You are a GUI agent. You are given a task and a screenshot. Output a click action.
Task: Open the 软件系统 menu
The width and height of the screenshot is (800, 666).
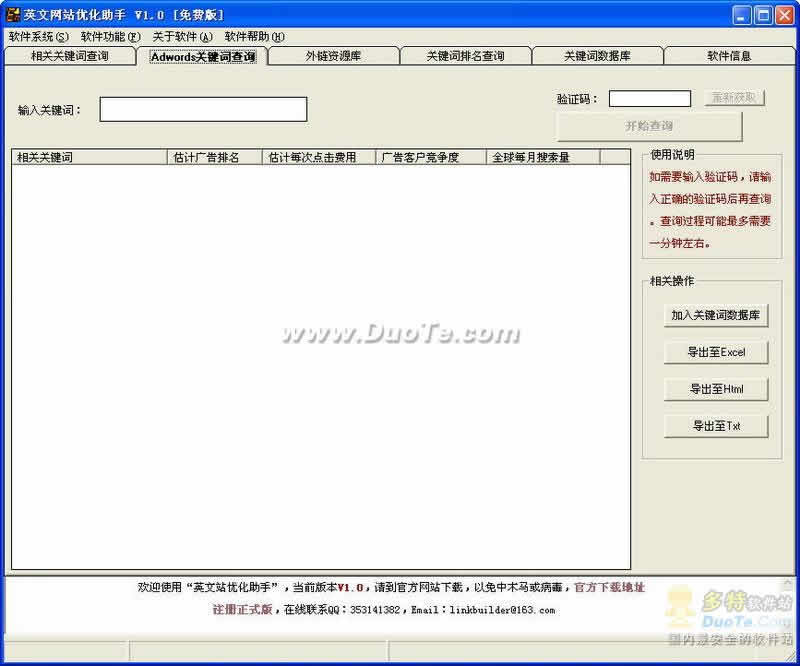[38, 37]
